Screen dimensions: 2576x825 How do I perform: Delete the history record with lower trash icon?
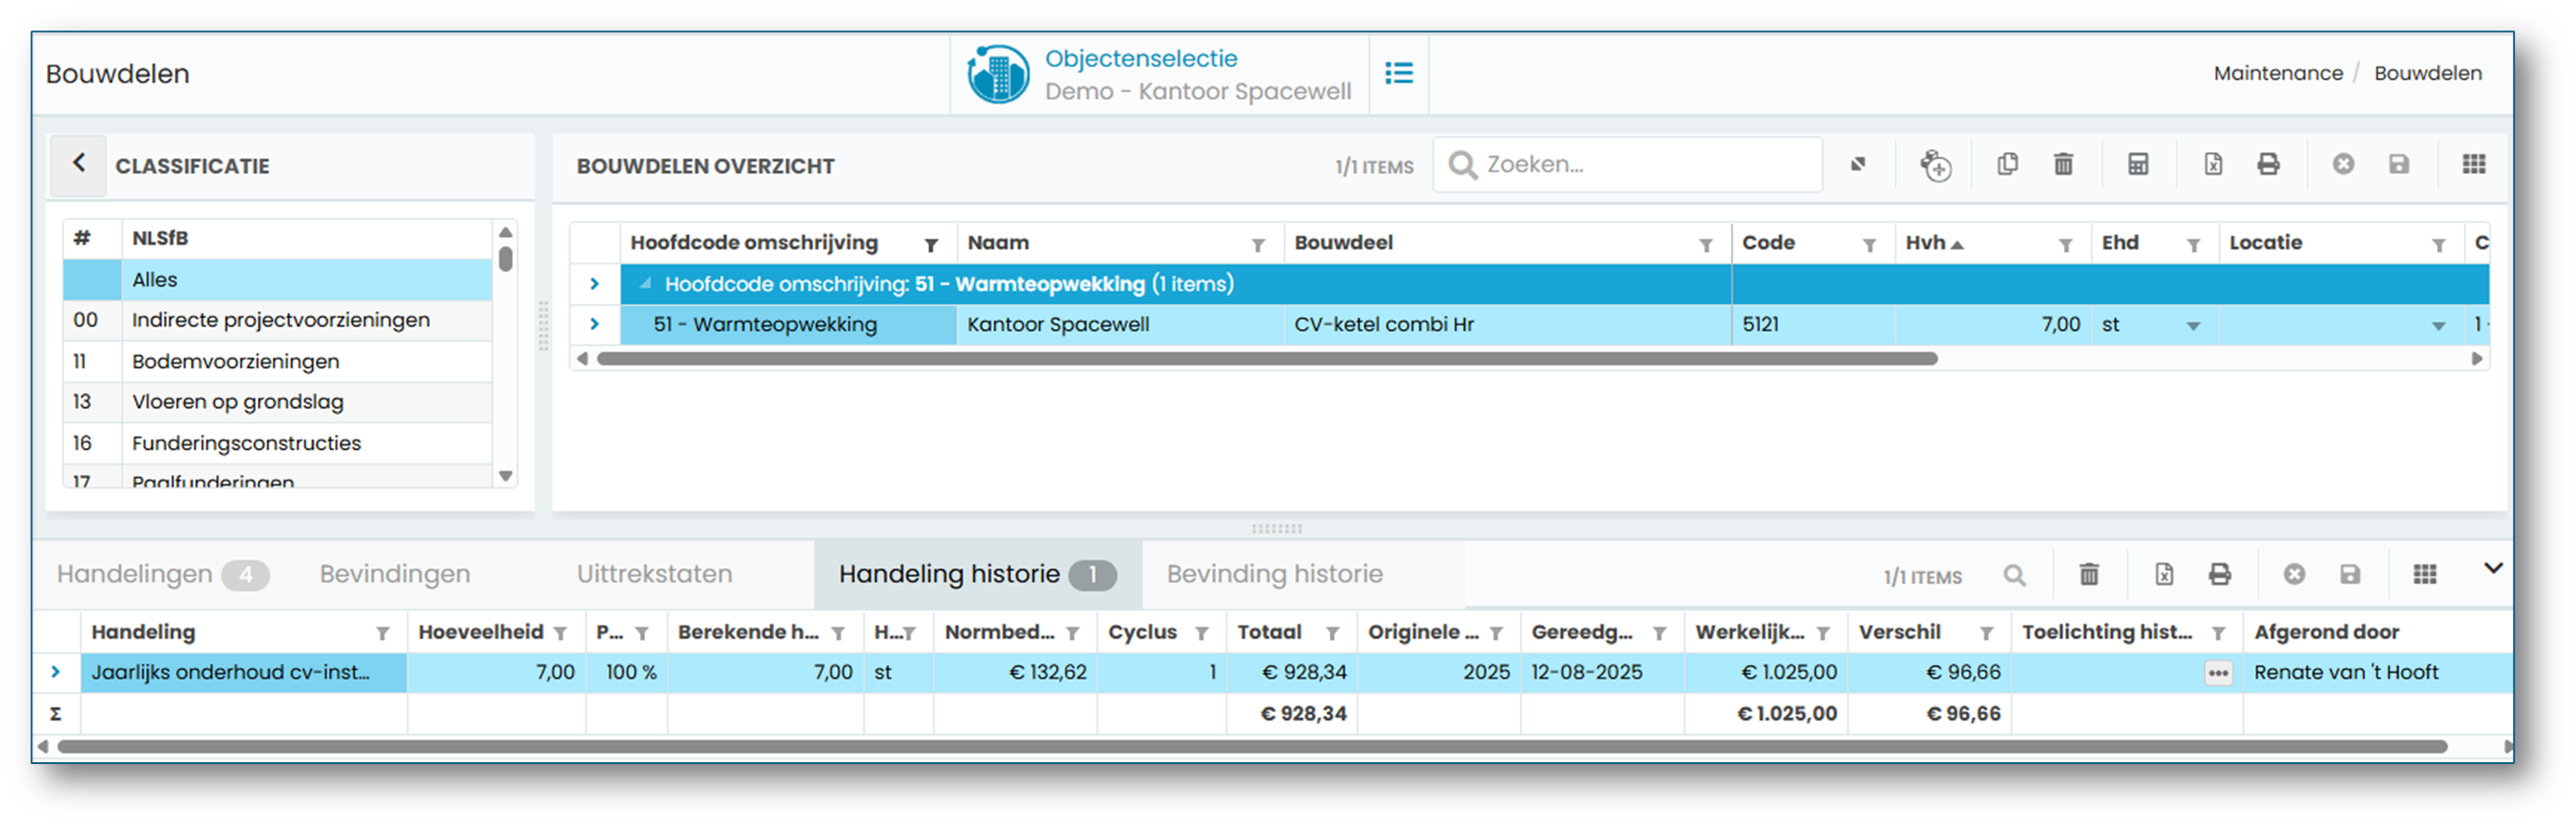2089,574
